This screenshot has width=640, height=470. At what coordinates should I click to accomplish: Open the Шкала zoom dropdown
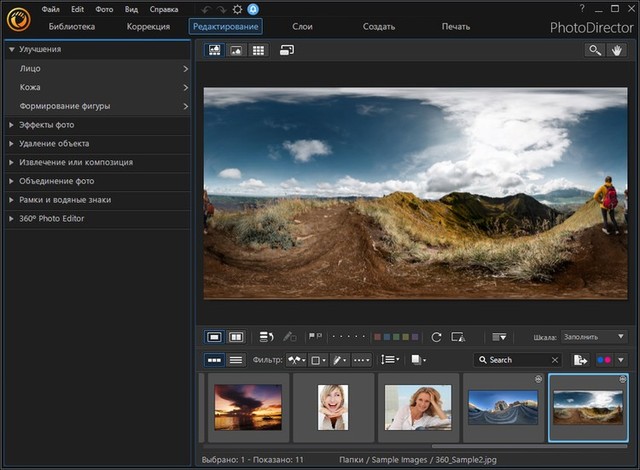[x=595, y=338]
